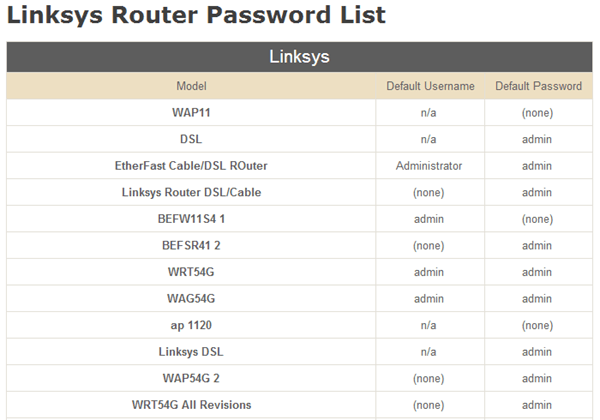Select the Linksys DSL model cell
Screen dimensions: 600x420
click(191, 352)
